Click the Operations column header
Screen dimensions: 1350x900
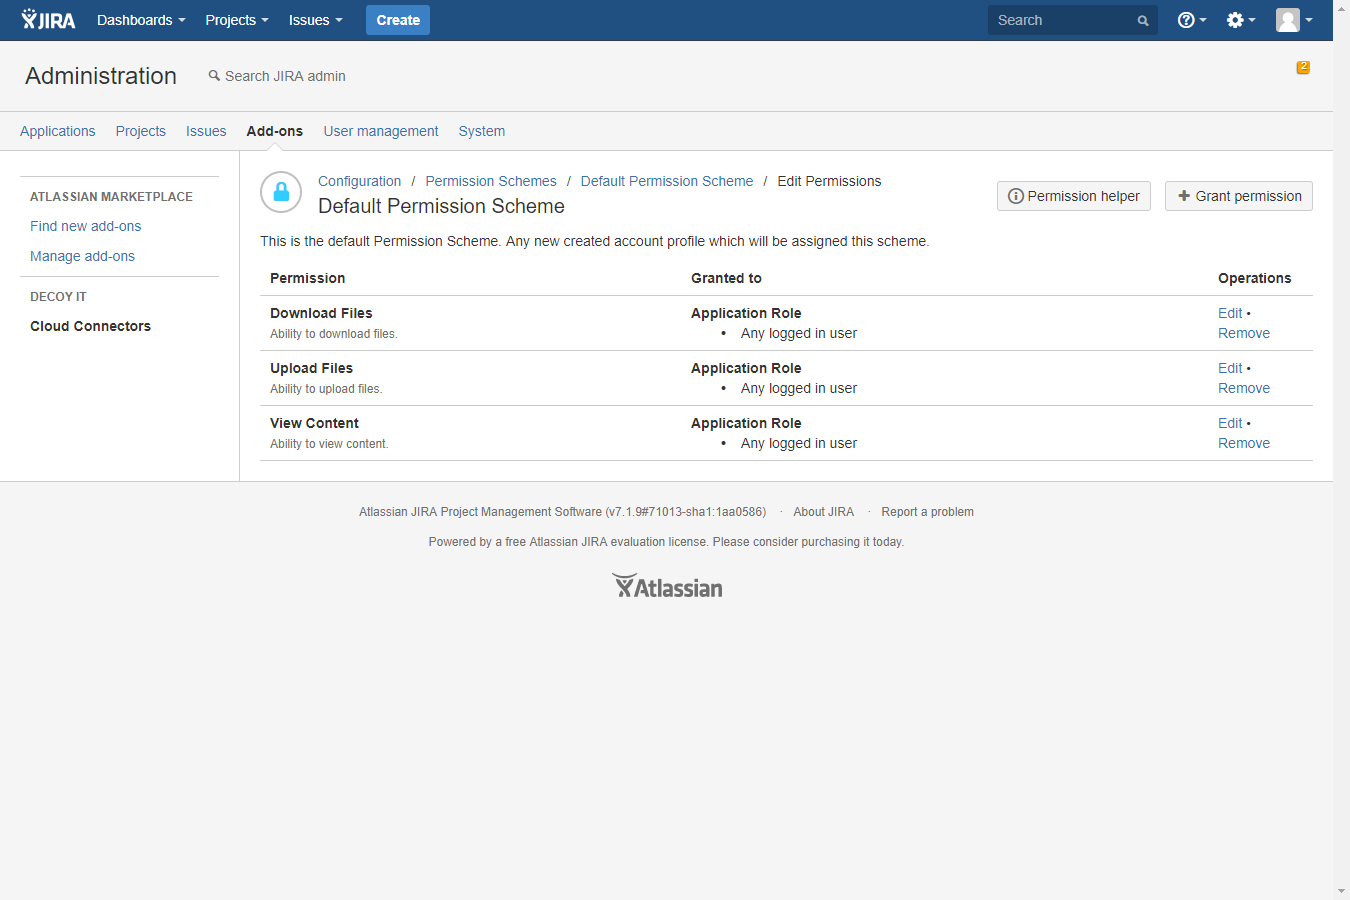pos(1254,278)
